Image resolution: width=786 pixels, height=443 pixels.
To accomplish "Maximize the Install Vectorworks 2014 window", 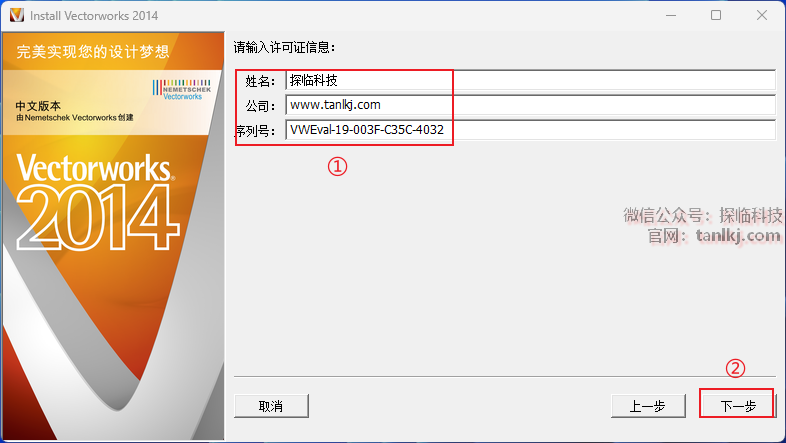I will 716,16.
